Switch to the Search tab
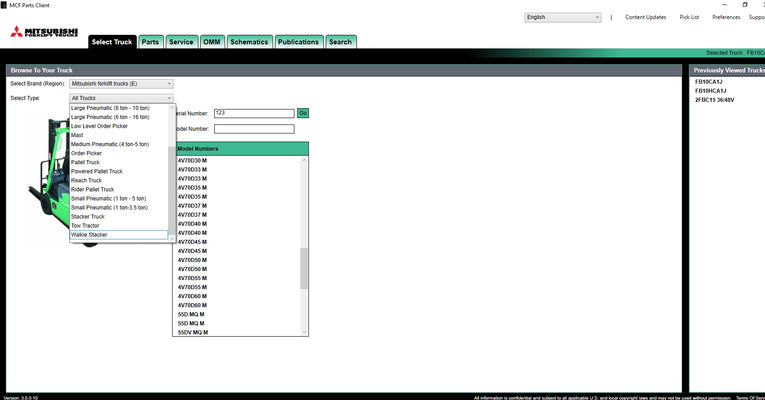765x400 pixels. [x=340, y=42]
